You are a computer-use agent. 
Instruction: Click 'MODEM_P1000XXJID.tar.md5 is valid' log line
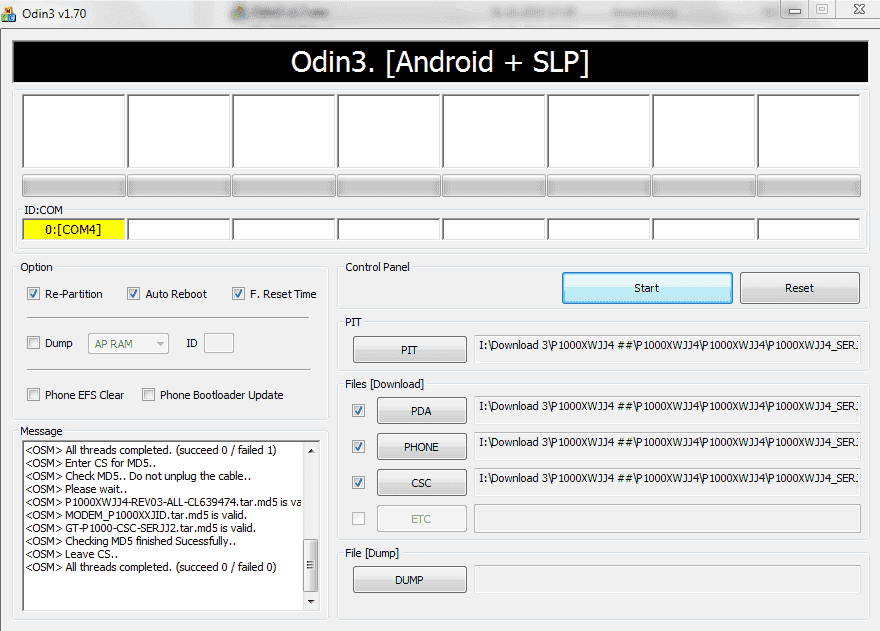(x=136, y=515)
